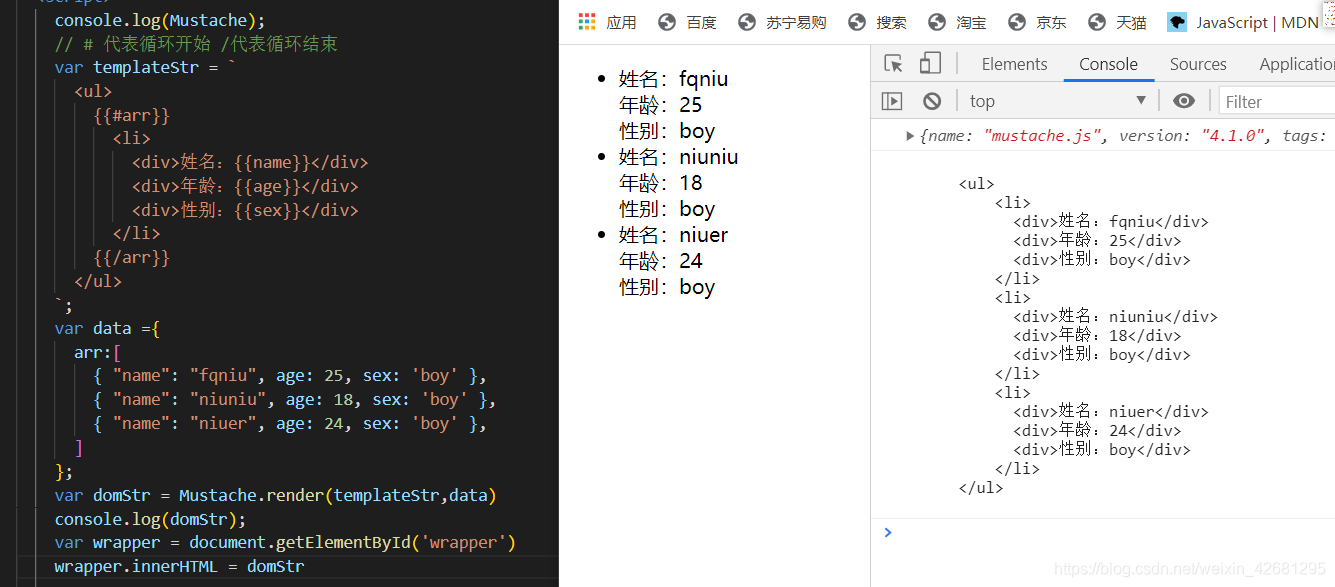Show the console sidebar
1335x587 pixels.
(892, 101)
